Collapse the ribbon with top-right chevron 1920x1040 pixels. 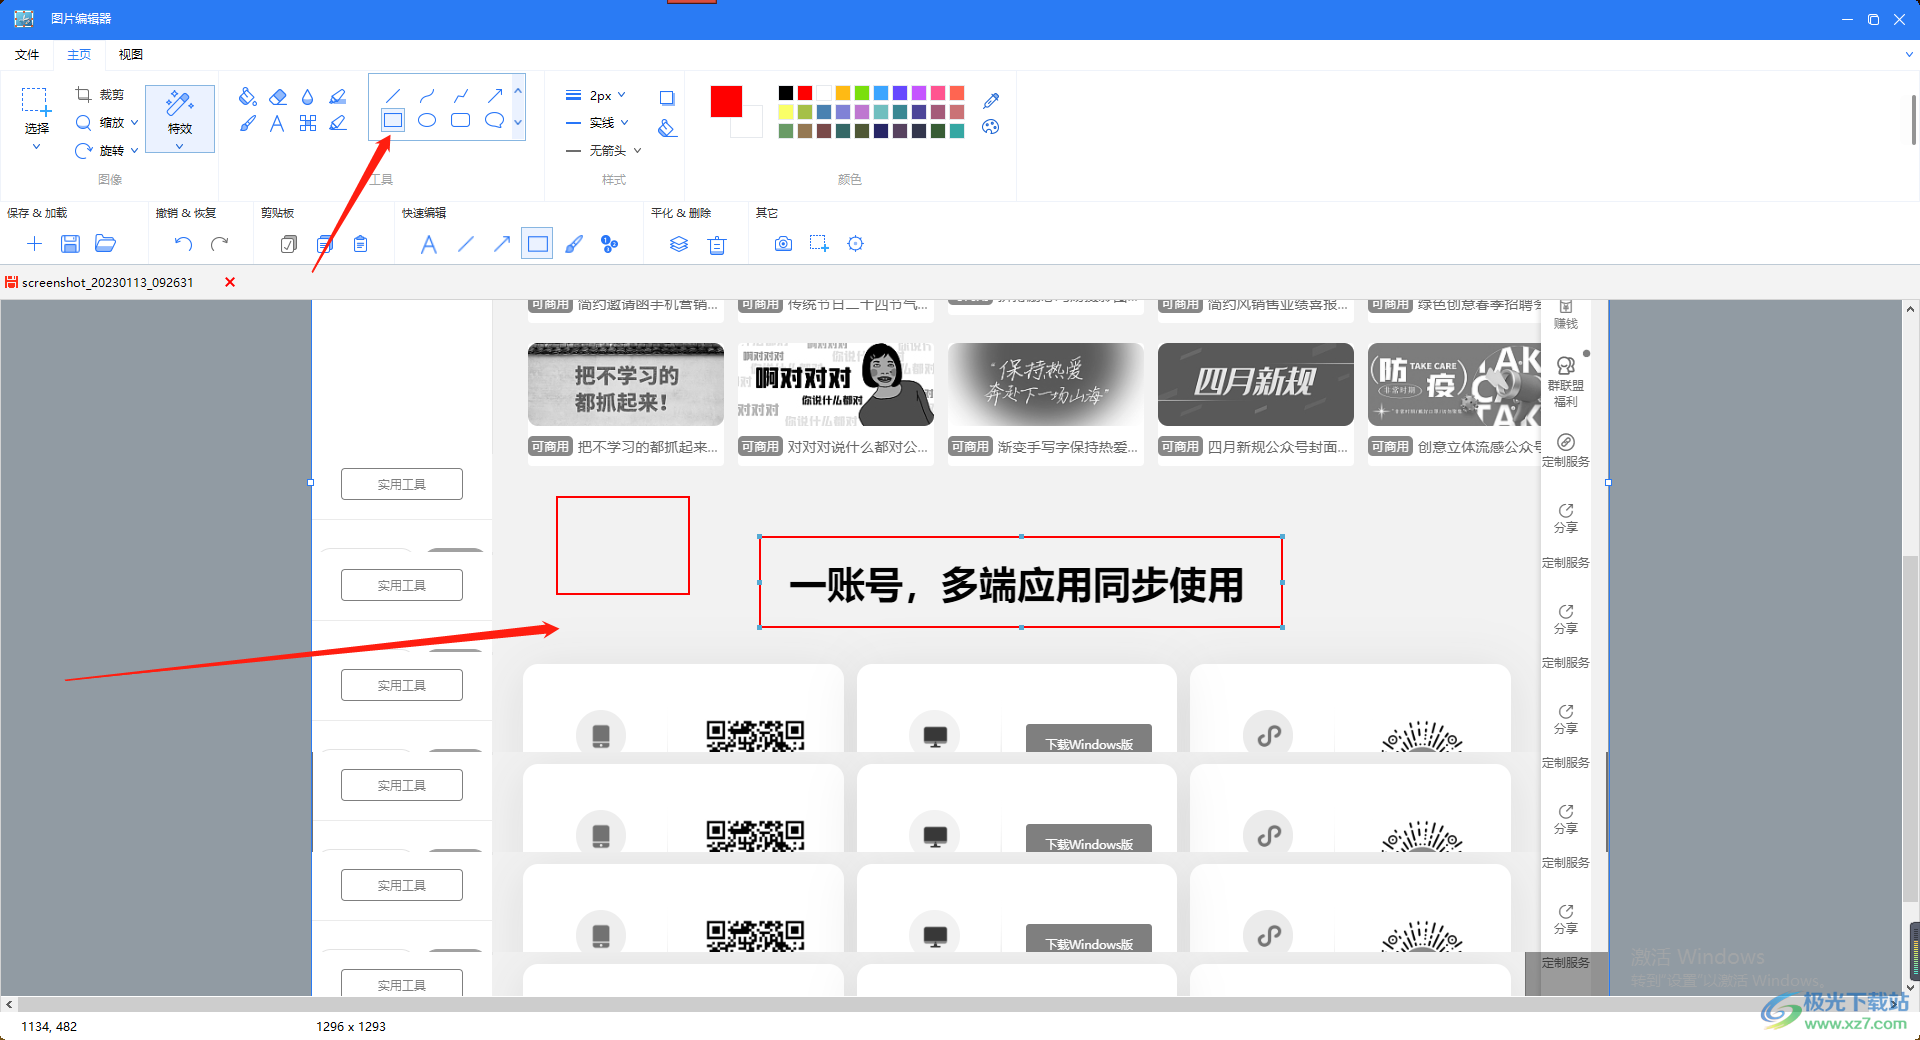point(1909,55)
